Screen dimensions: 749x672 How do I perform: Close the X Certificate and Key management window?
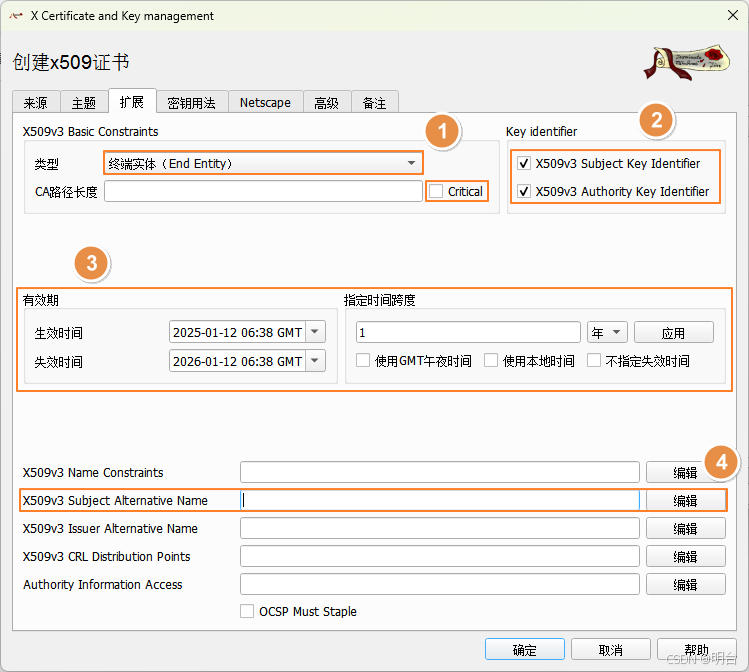click(x=733, y=15)
